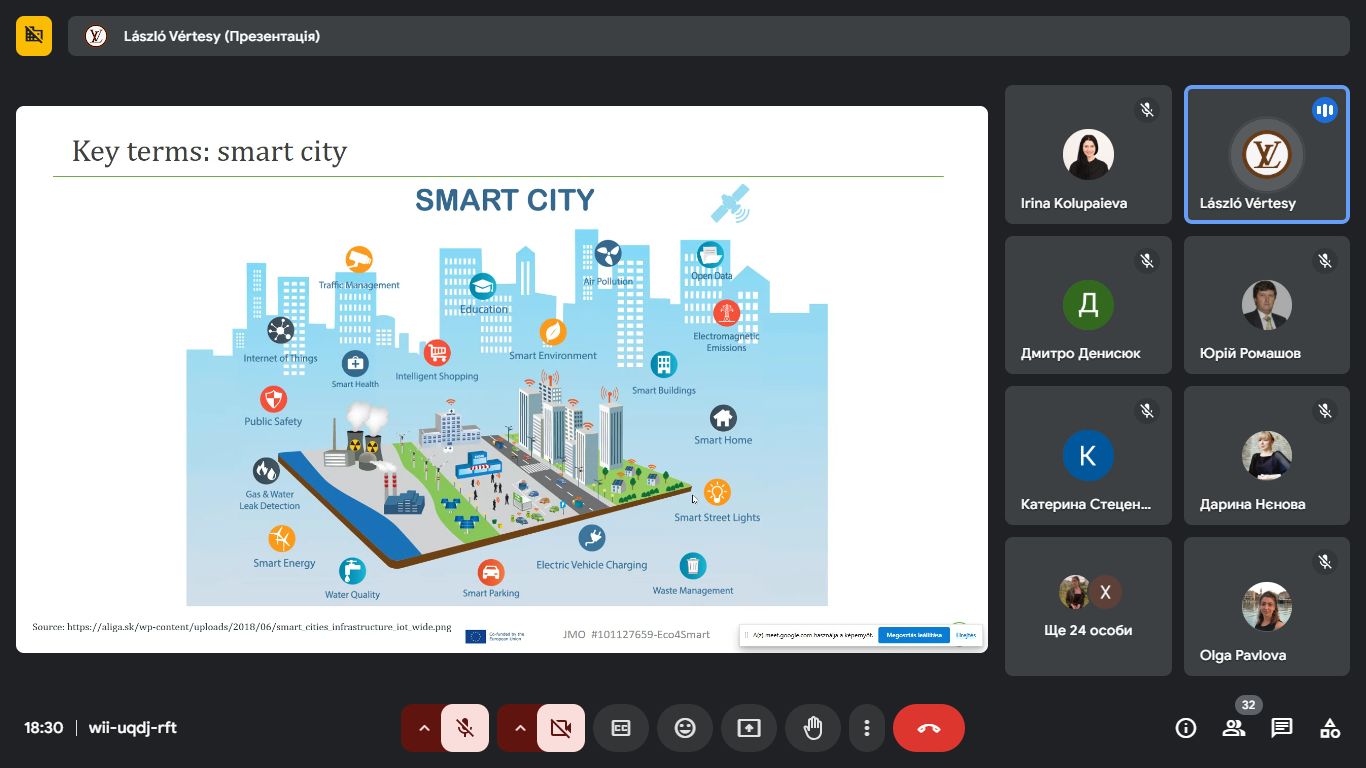The width and height of the screenshot is (1366, 768).
Task: Click 'Megosztás leállítása' stop sharing button
Action: (x=913, y=635)
